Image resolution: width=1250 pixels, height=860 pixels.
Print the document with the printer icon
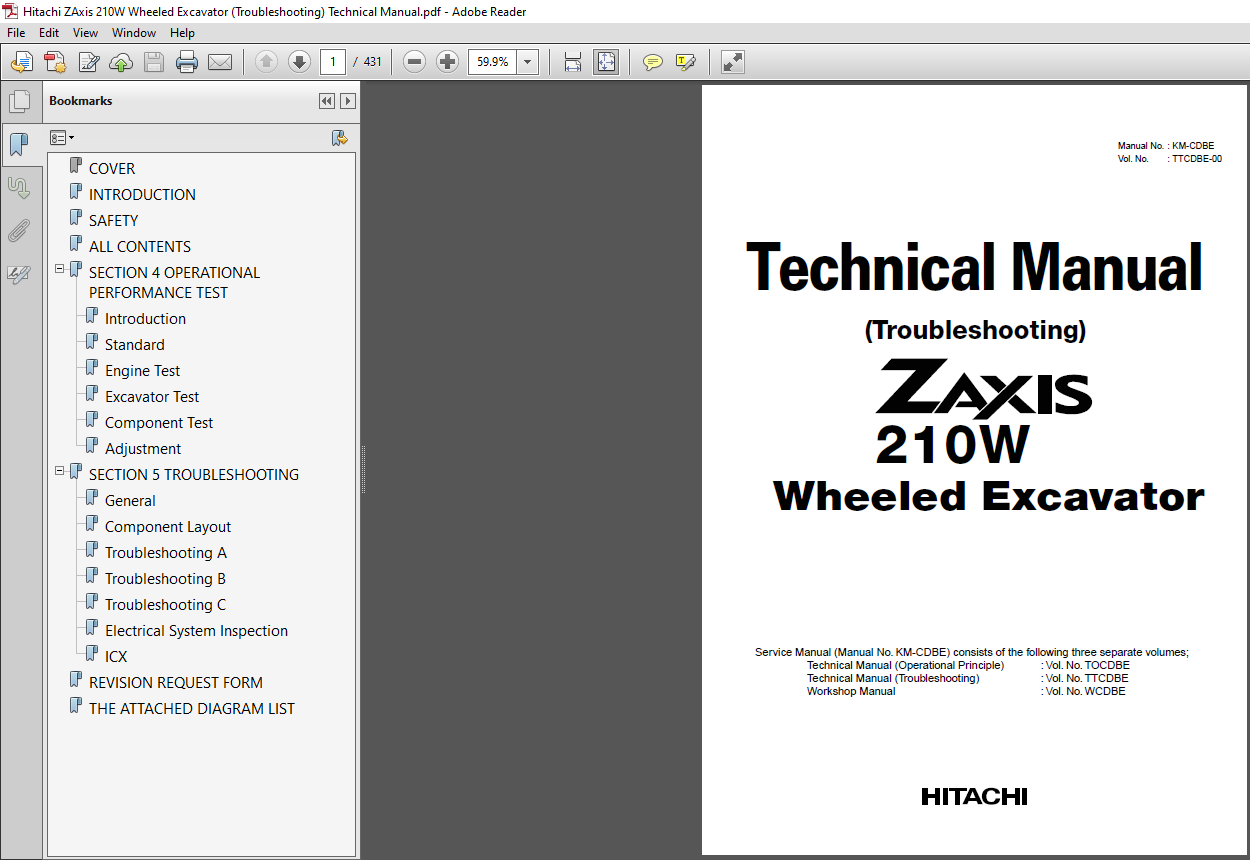tap(187, 62)
